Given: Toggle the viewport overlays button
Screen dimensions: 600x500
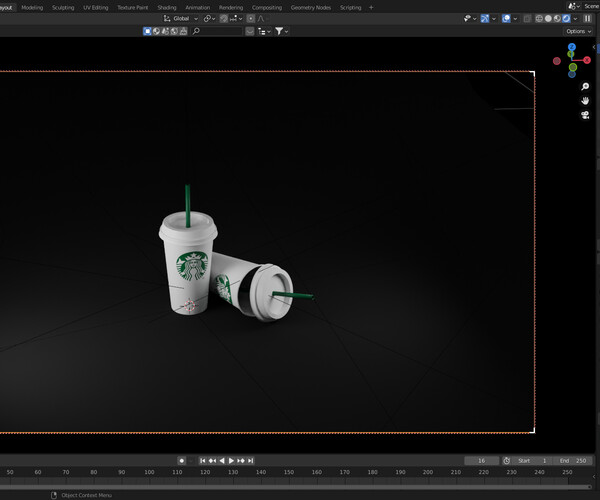Looking at the screenshot, I should 506,18.
